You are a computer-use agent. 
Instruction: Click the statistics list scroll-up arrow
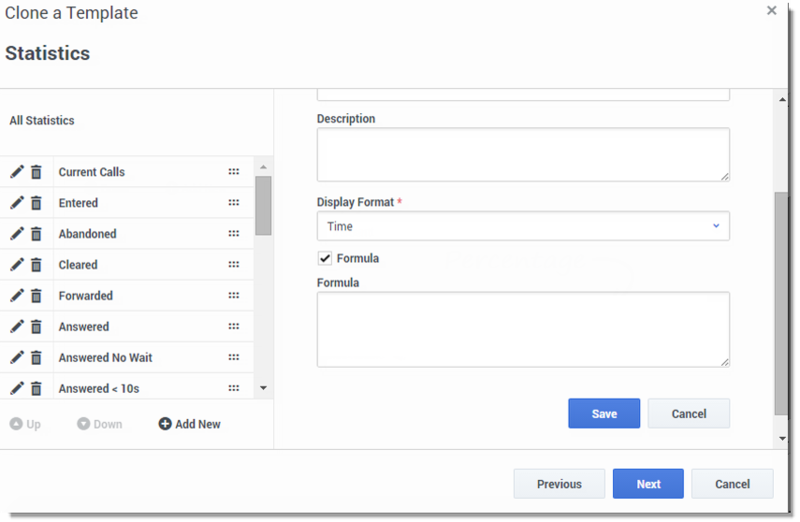263,167
